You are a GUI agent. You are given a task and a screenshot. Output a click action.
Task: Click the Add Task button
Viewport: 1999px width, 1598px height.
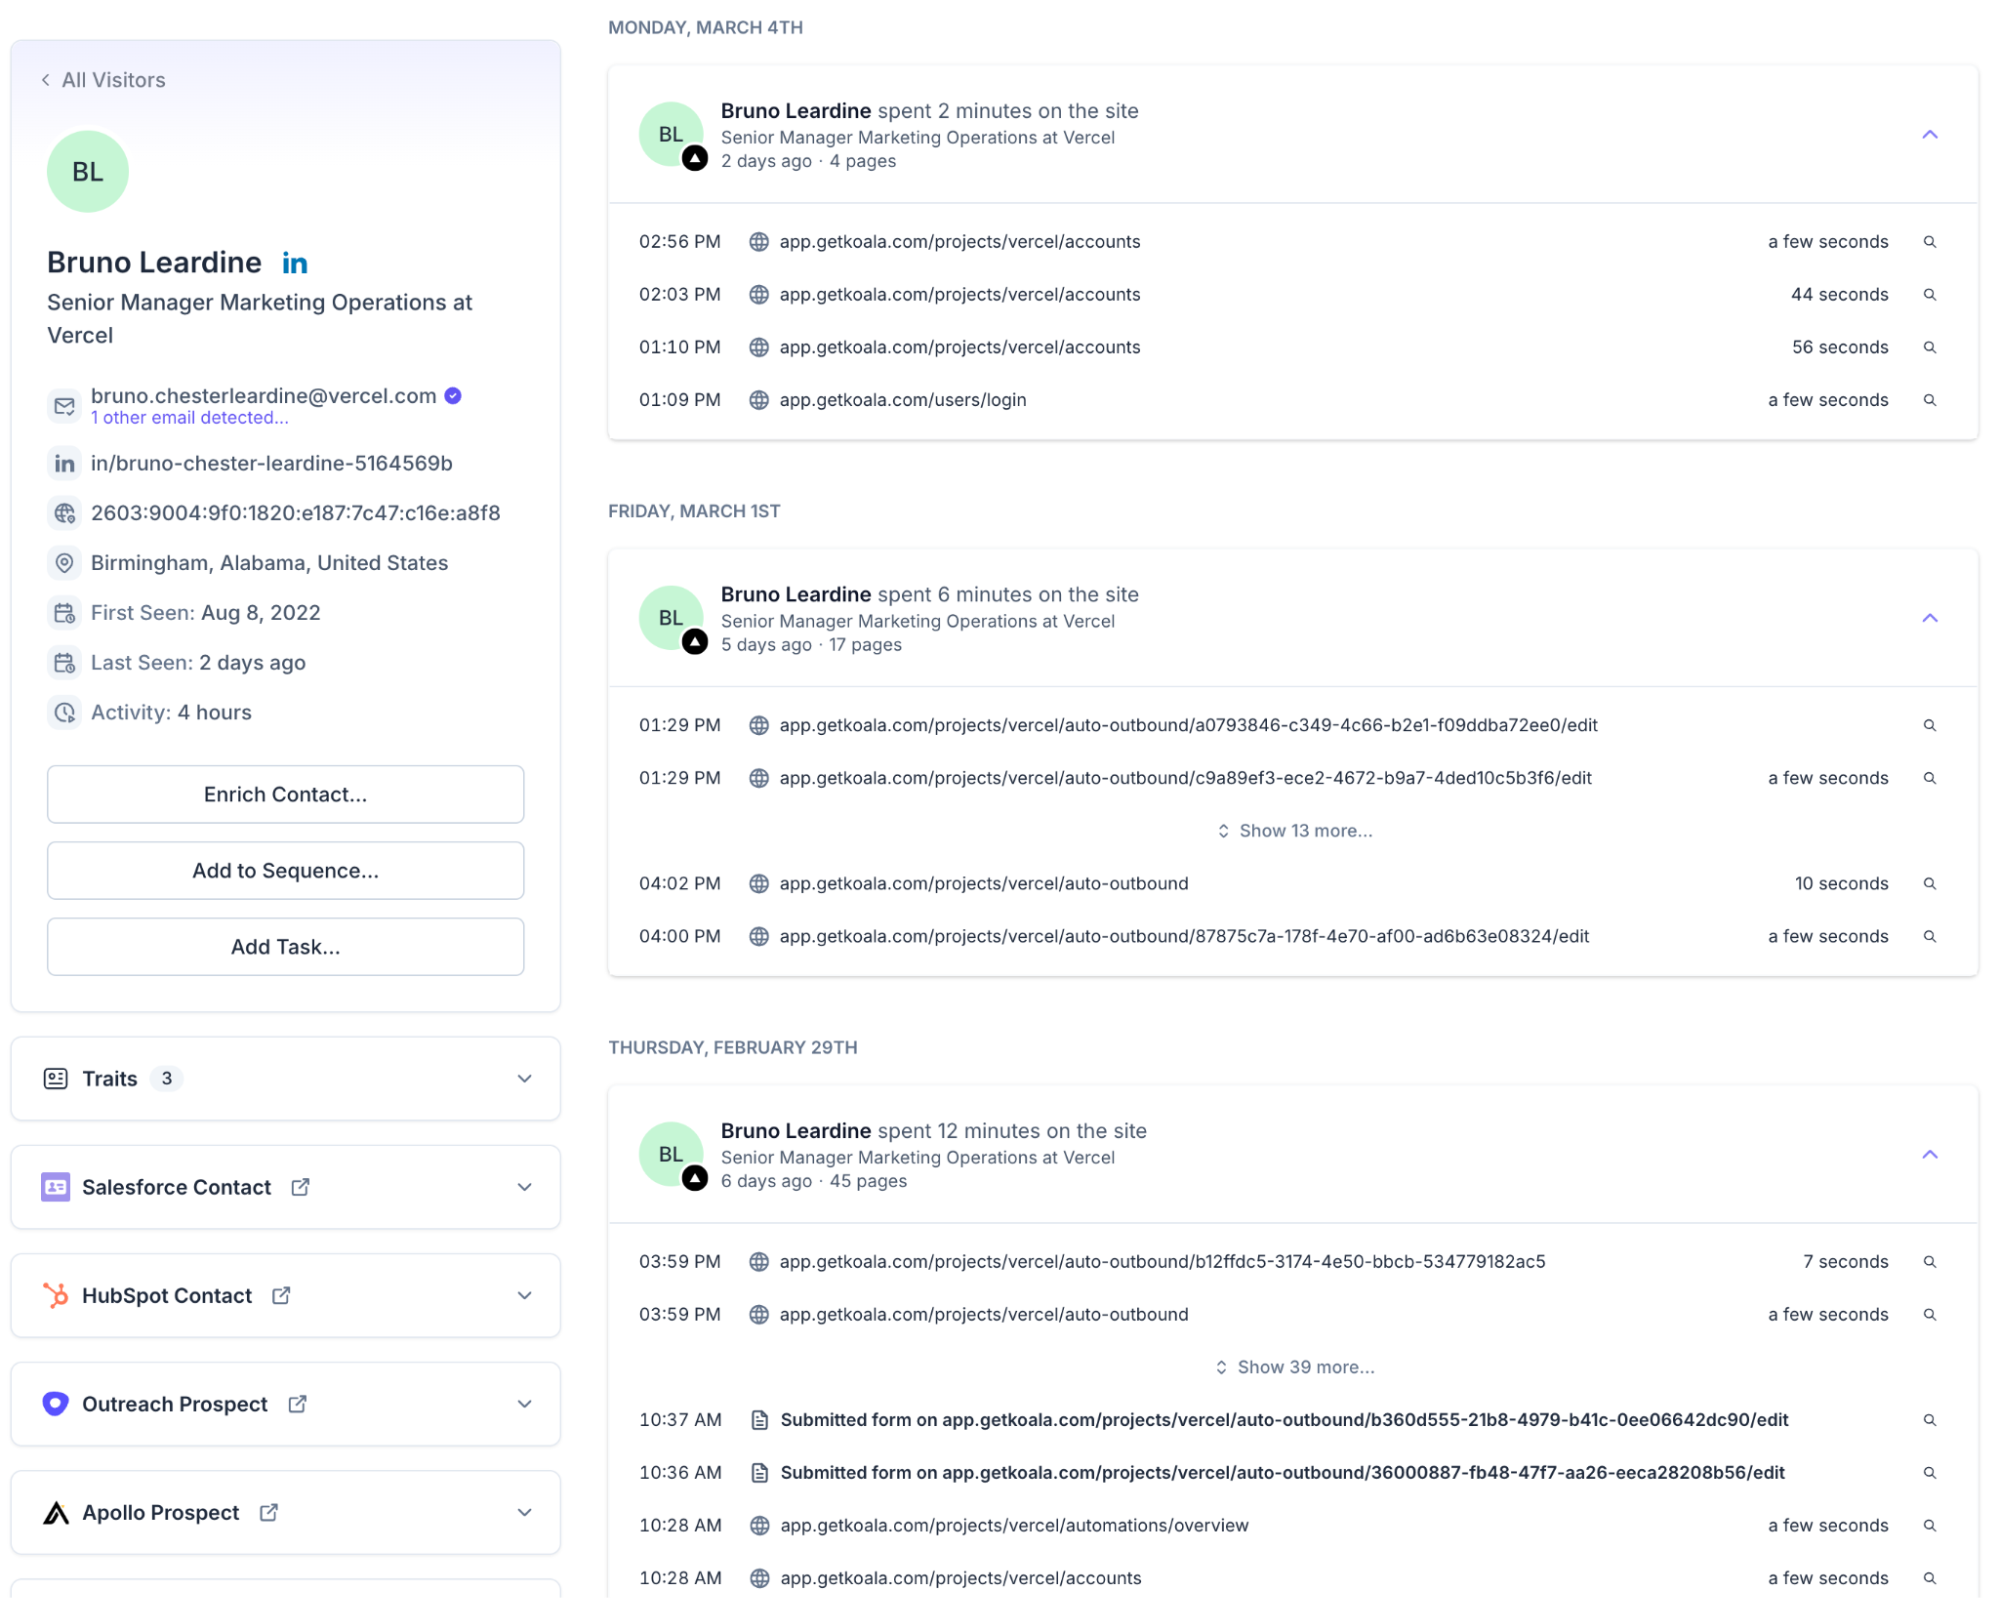pyautogui.click(x=285, y=946)
